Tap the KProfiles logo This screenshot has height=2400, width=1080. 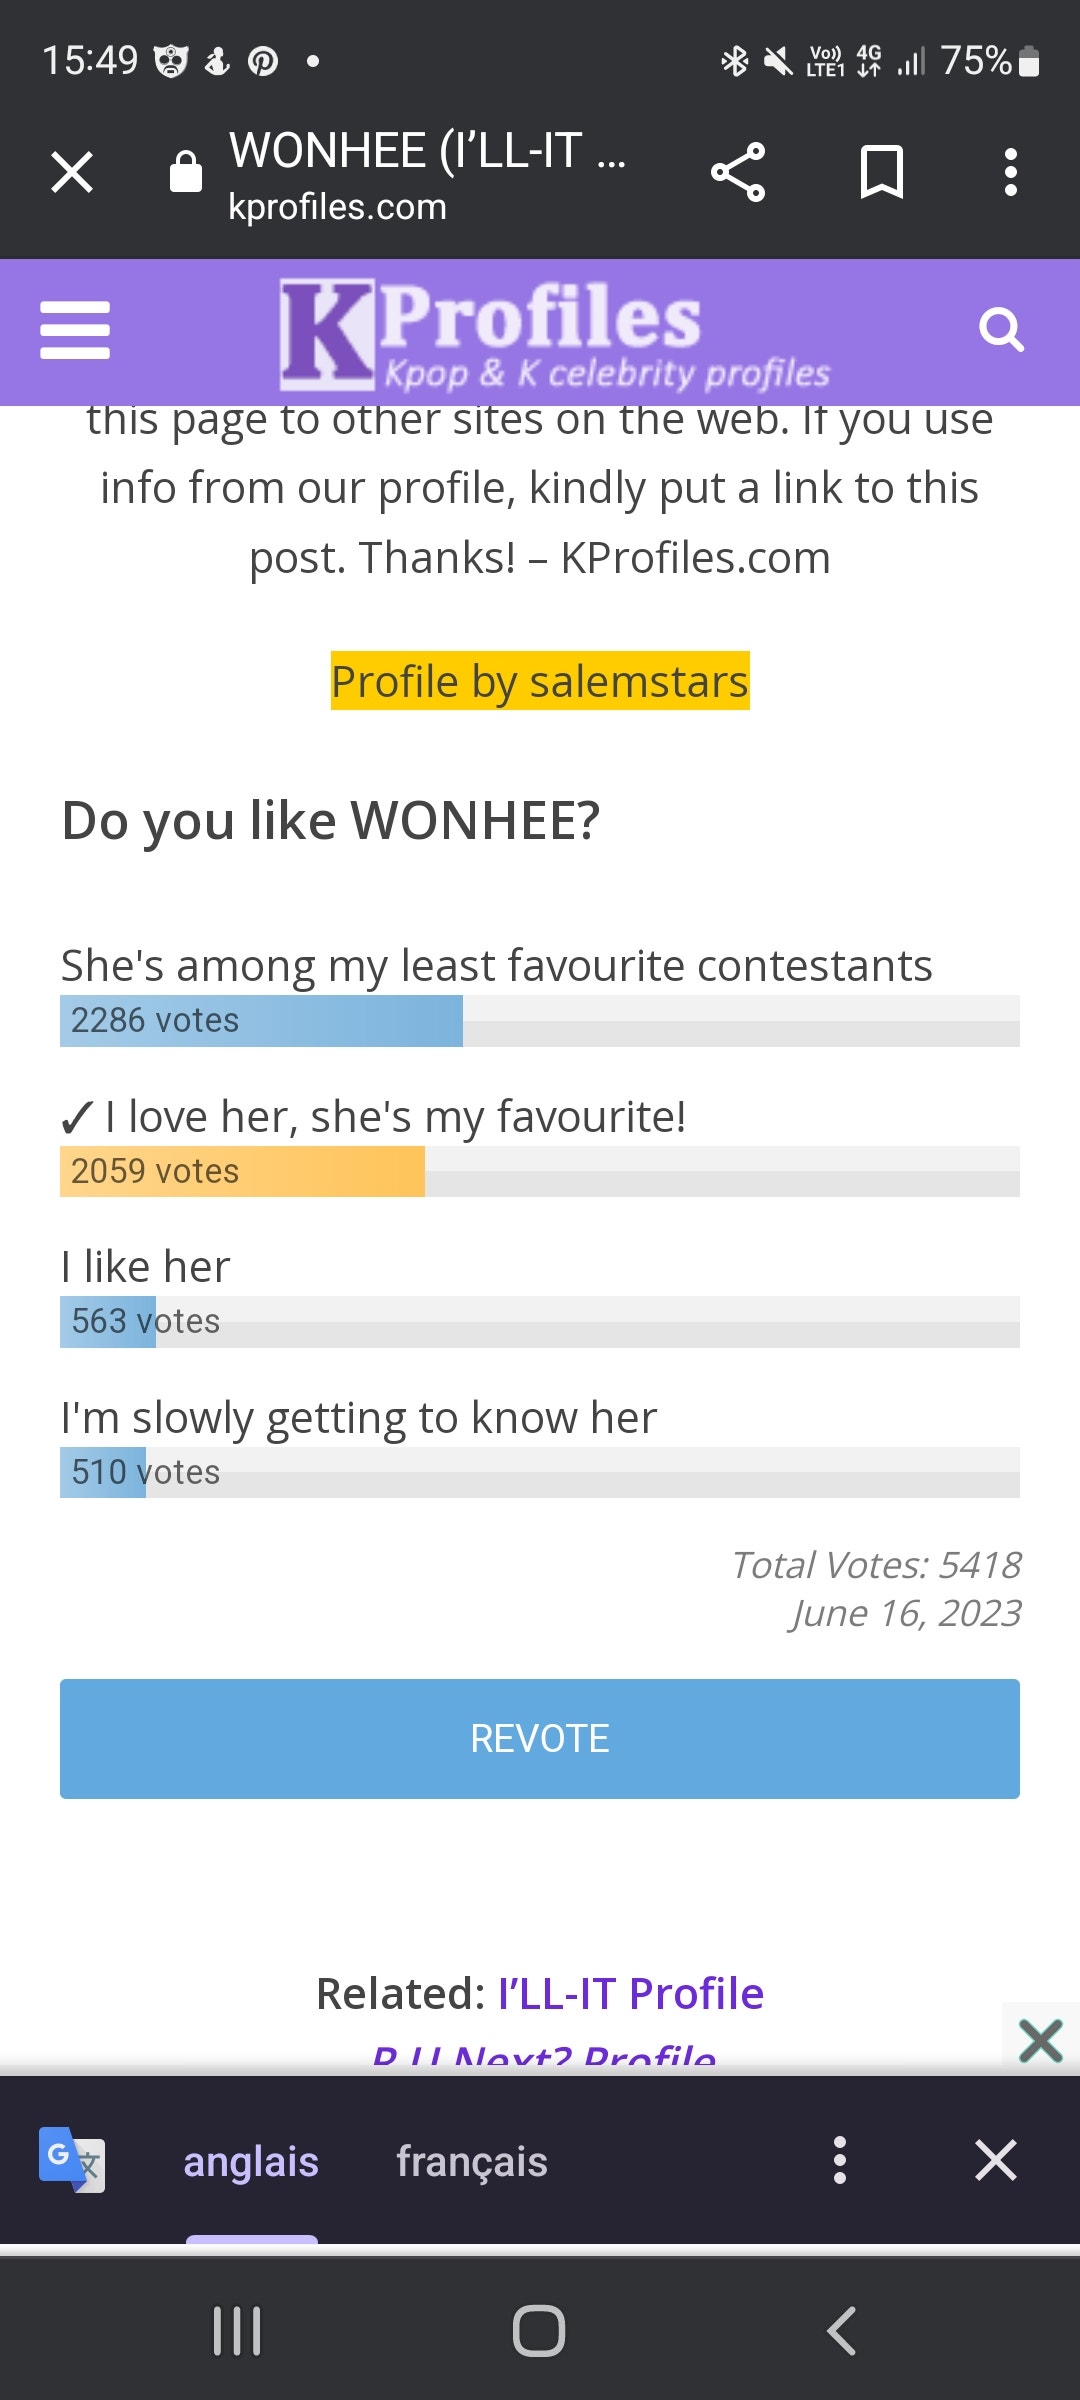(x=490, y=330)
